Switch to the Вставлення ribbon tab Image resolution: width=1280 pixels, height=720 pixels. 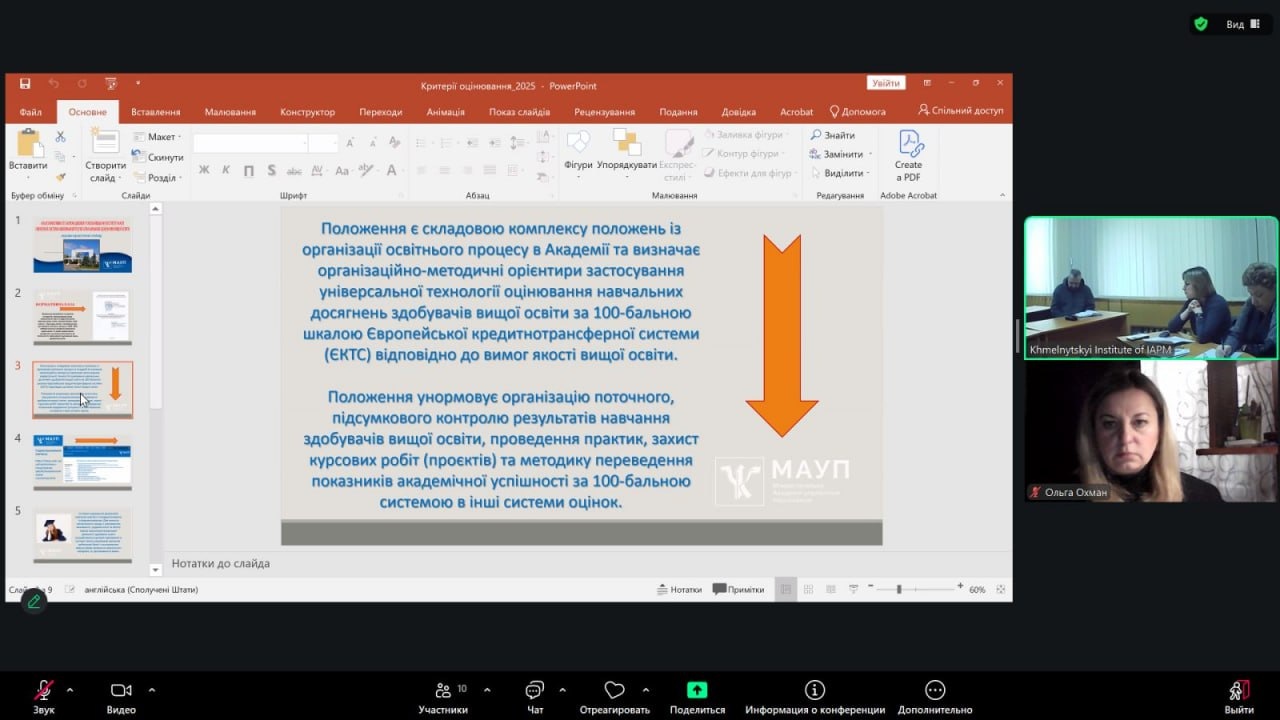155,112
